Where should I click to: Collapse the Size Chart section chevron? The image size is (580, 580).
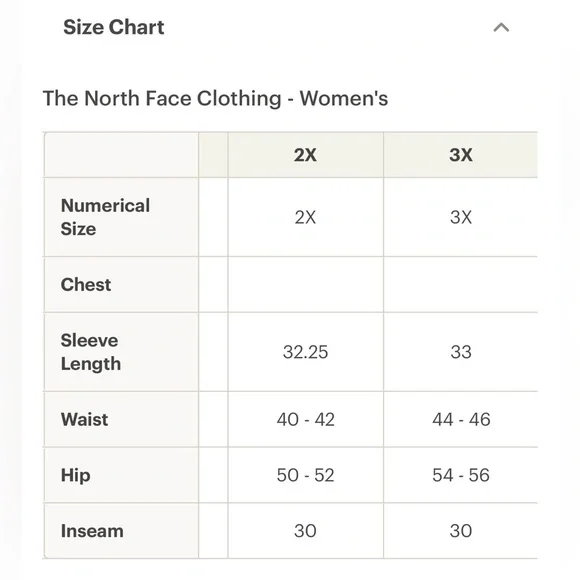tap(501, 27)
